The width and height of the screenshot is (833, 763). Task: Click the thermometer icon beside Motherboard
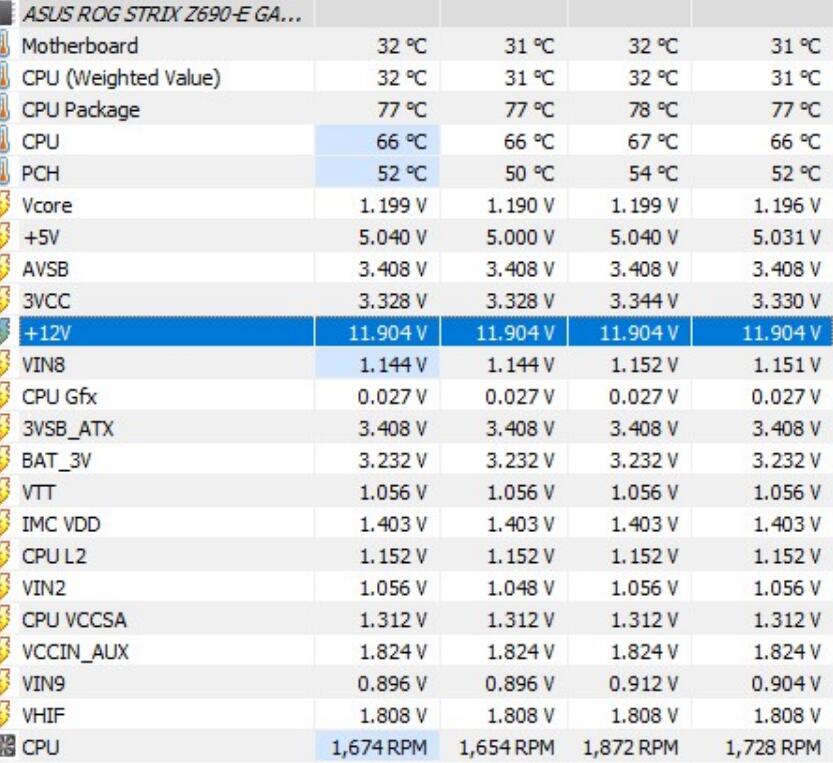pyautogui.click(x=8, y=44)
